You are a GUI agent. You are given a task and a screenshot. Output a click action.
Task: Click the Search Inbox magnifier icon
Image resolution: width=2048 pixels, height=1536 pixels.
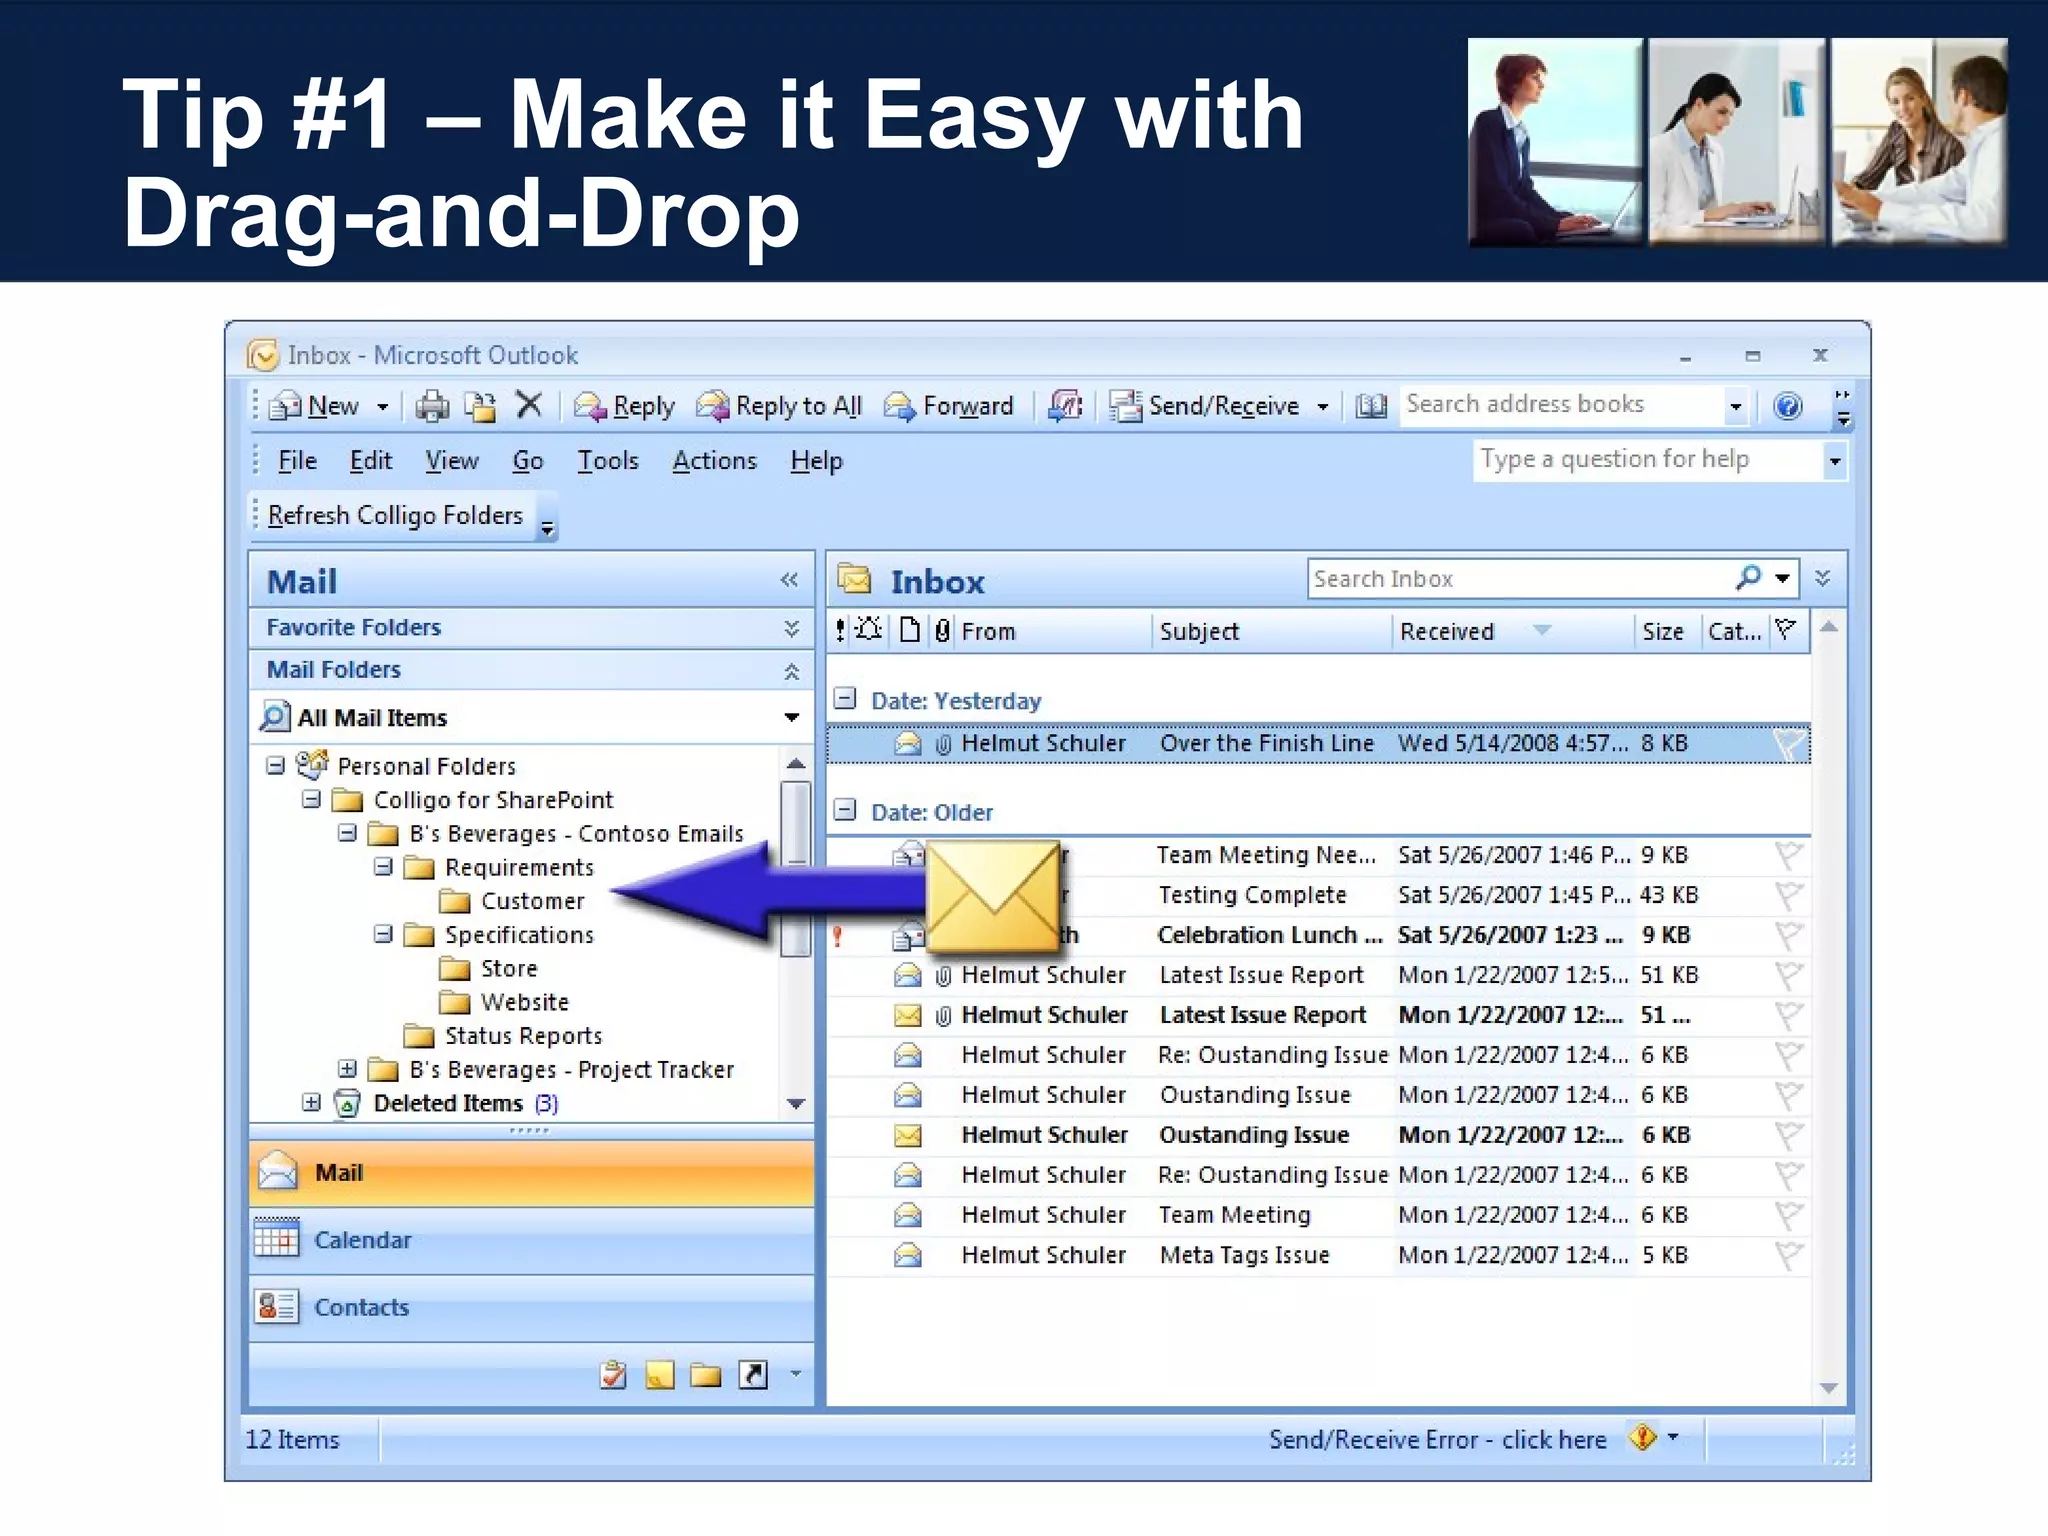[1749, 577]
